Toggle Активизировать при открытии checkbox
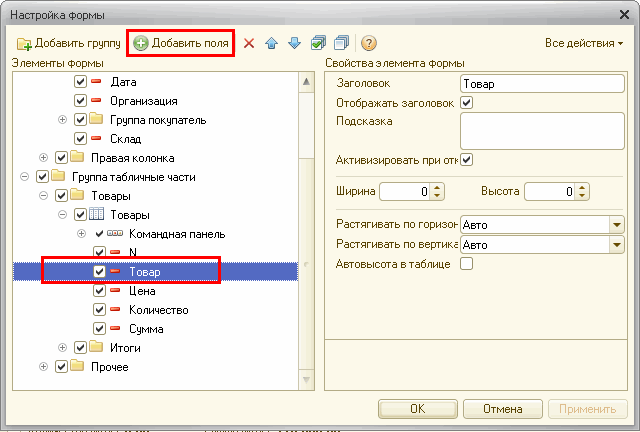 click(x=467, y=160)
